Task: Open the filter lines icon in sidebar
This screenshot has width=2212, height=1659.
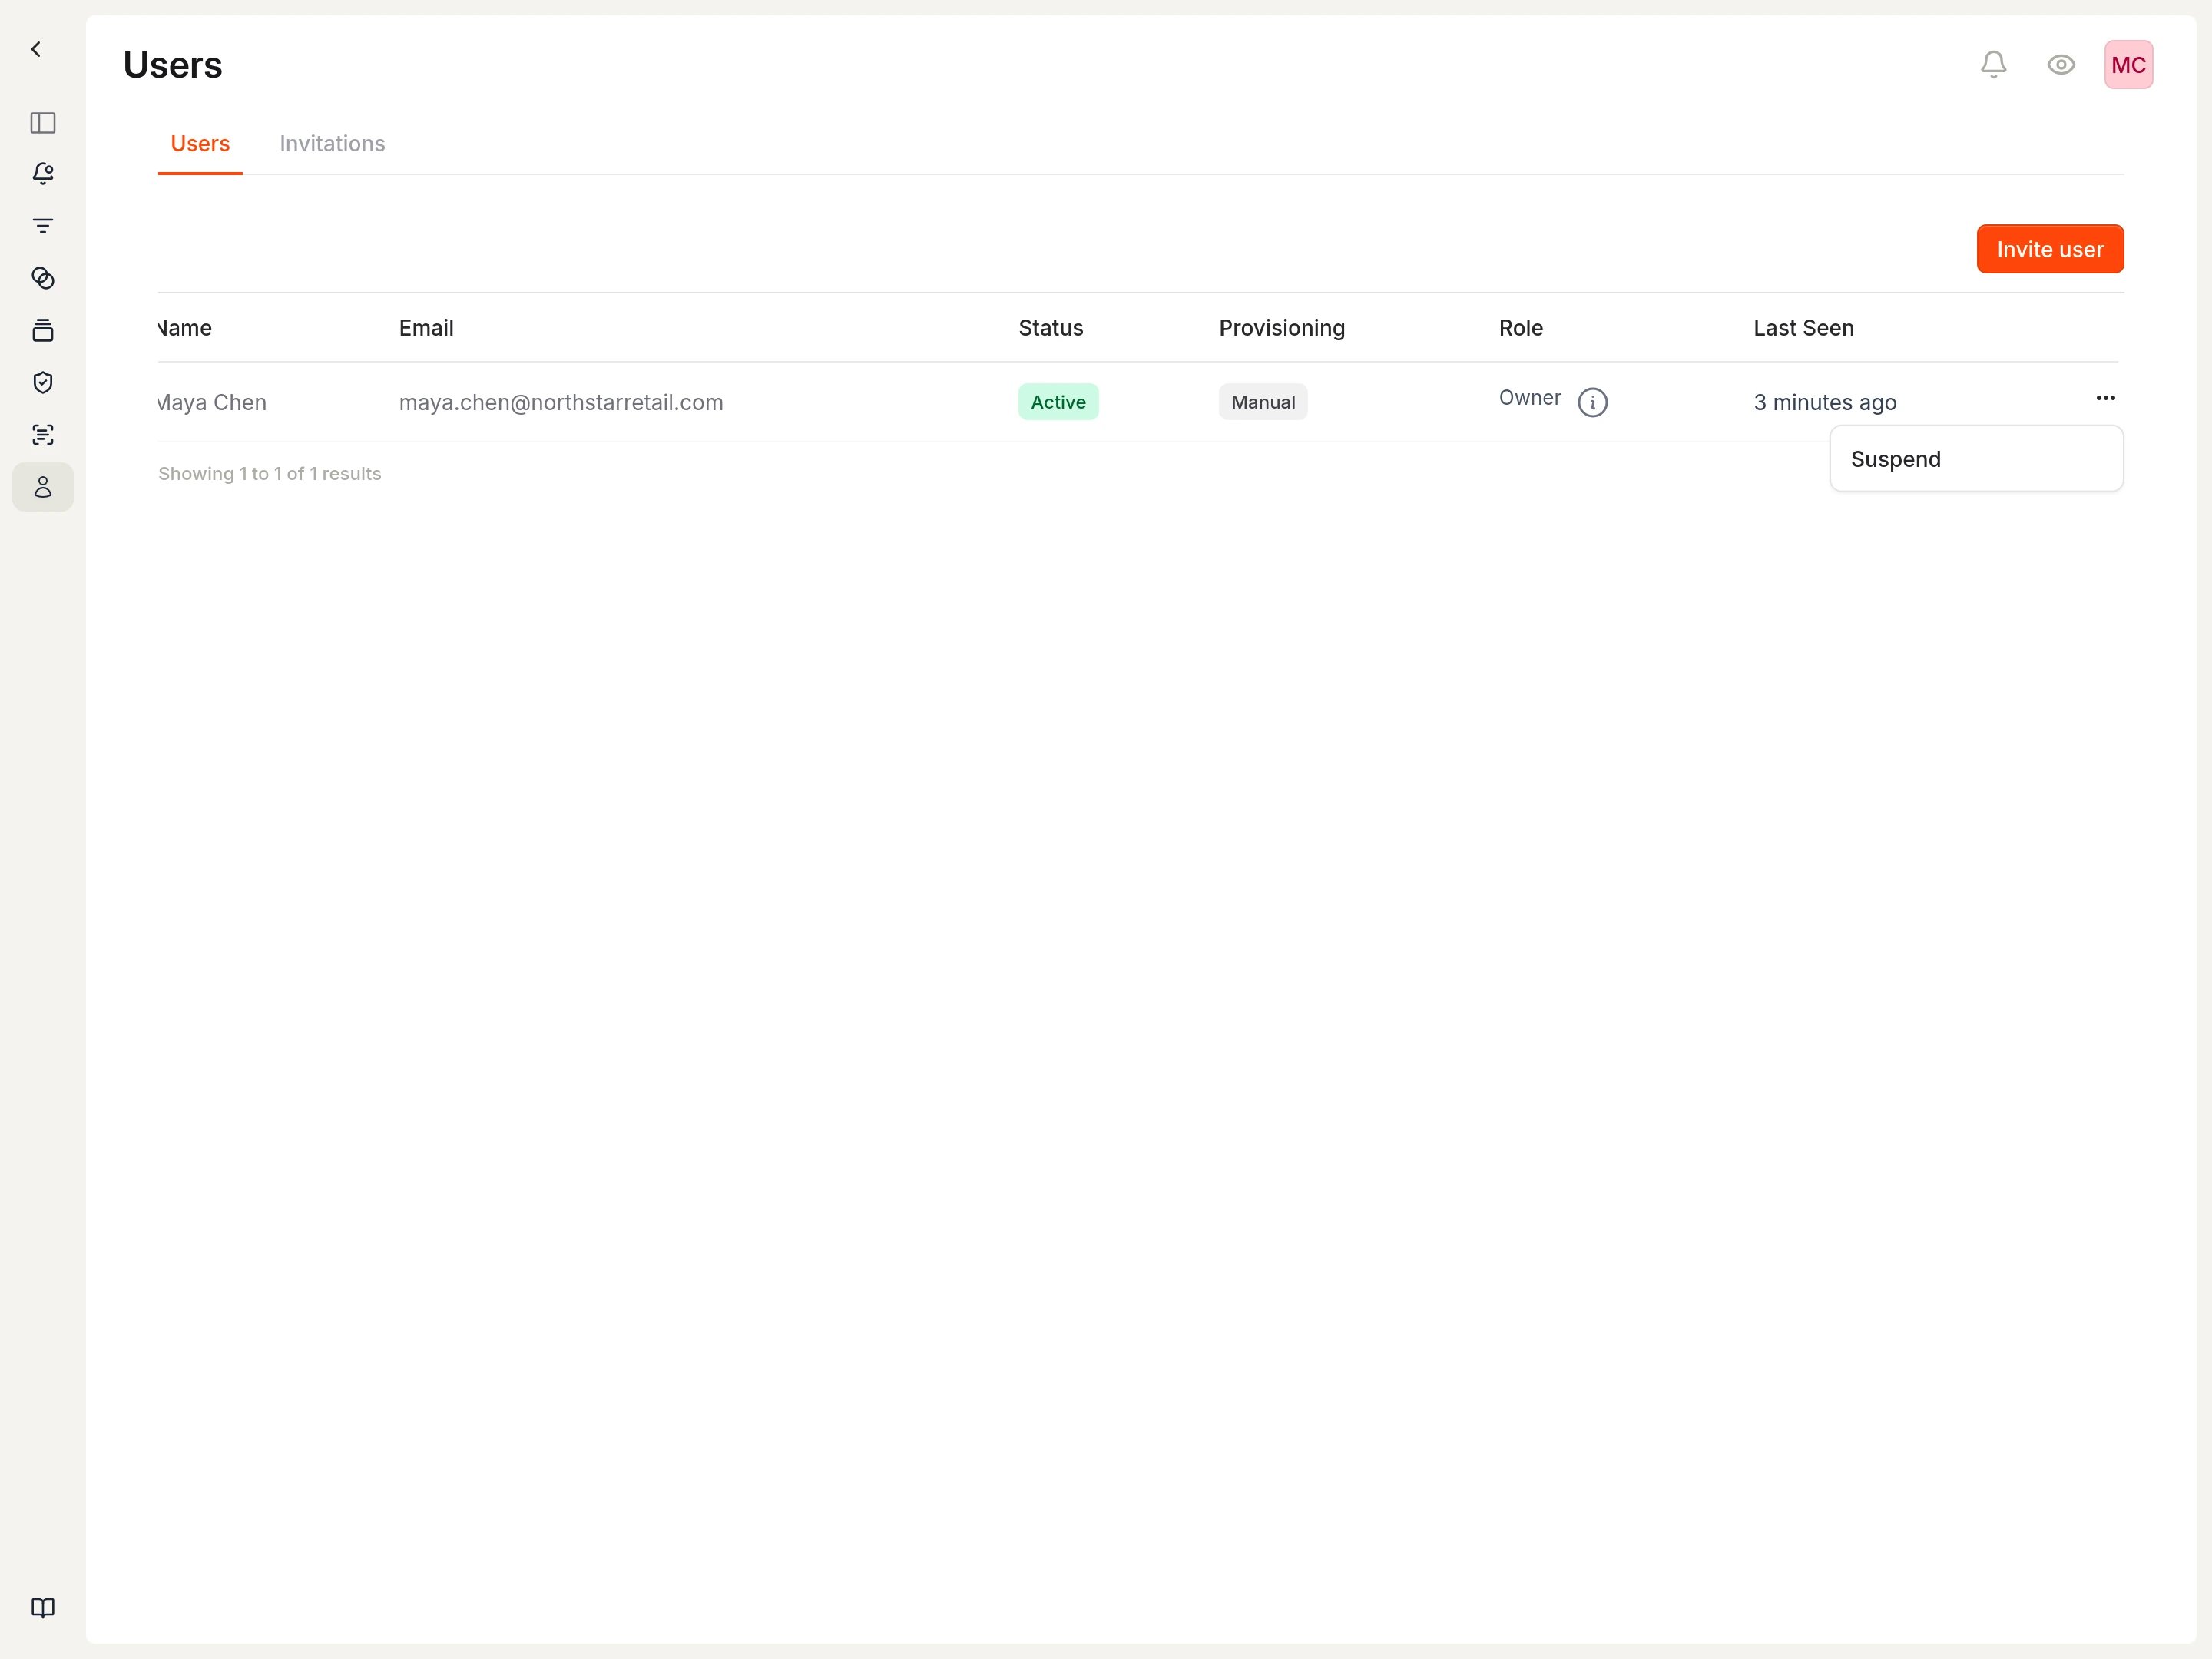Action: click(x=43, y=226)
